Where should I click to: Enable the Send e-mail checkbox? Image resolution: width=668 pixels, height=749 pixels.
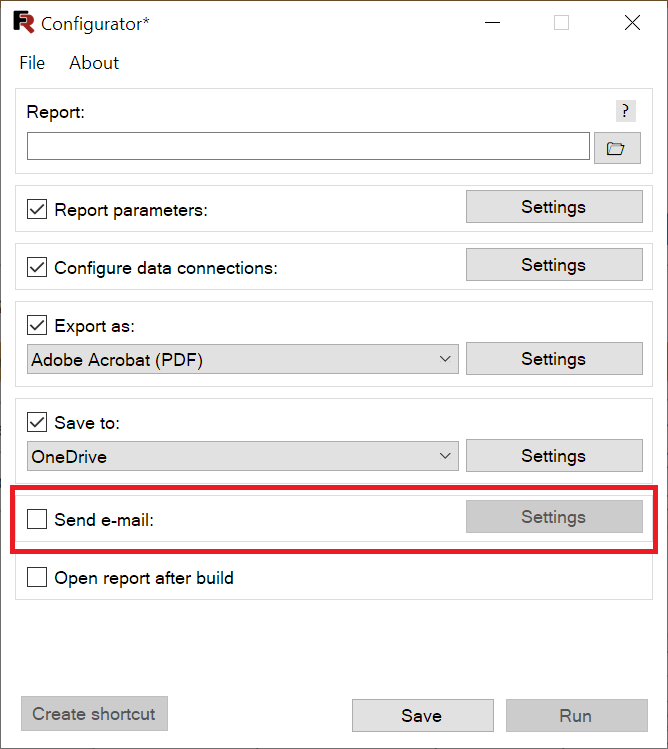(x=37, y=519)
